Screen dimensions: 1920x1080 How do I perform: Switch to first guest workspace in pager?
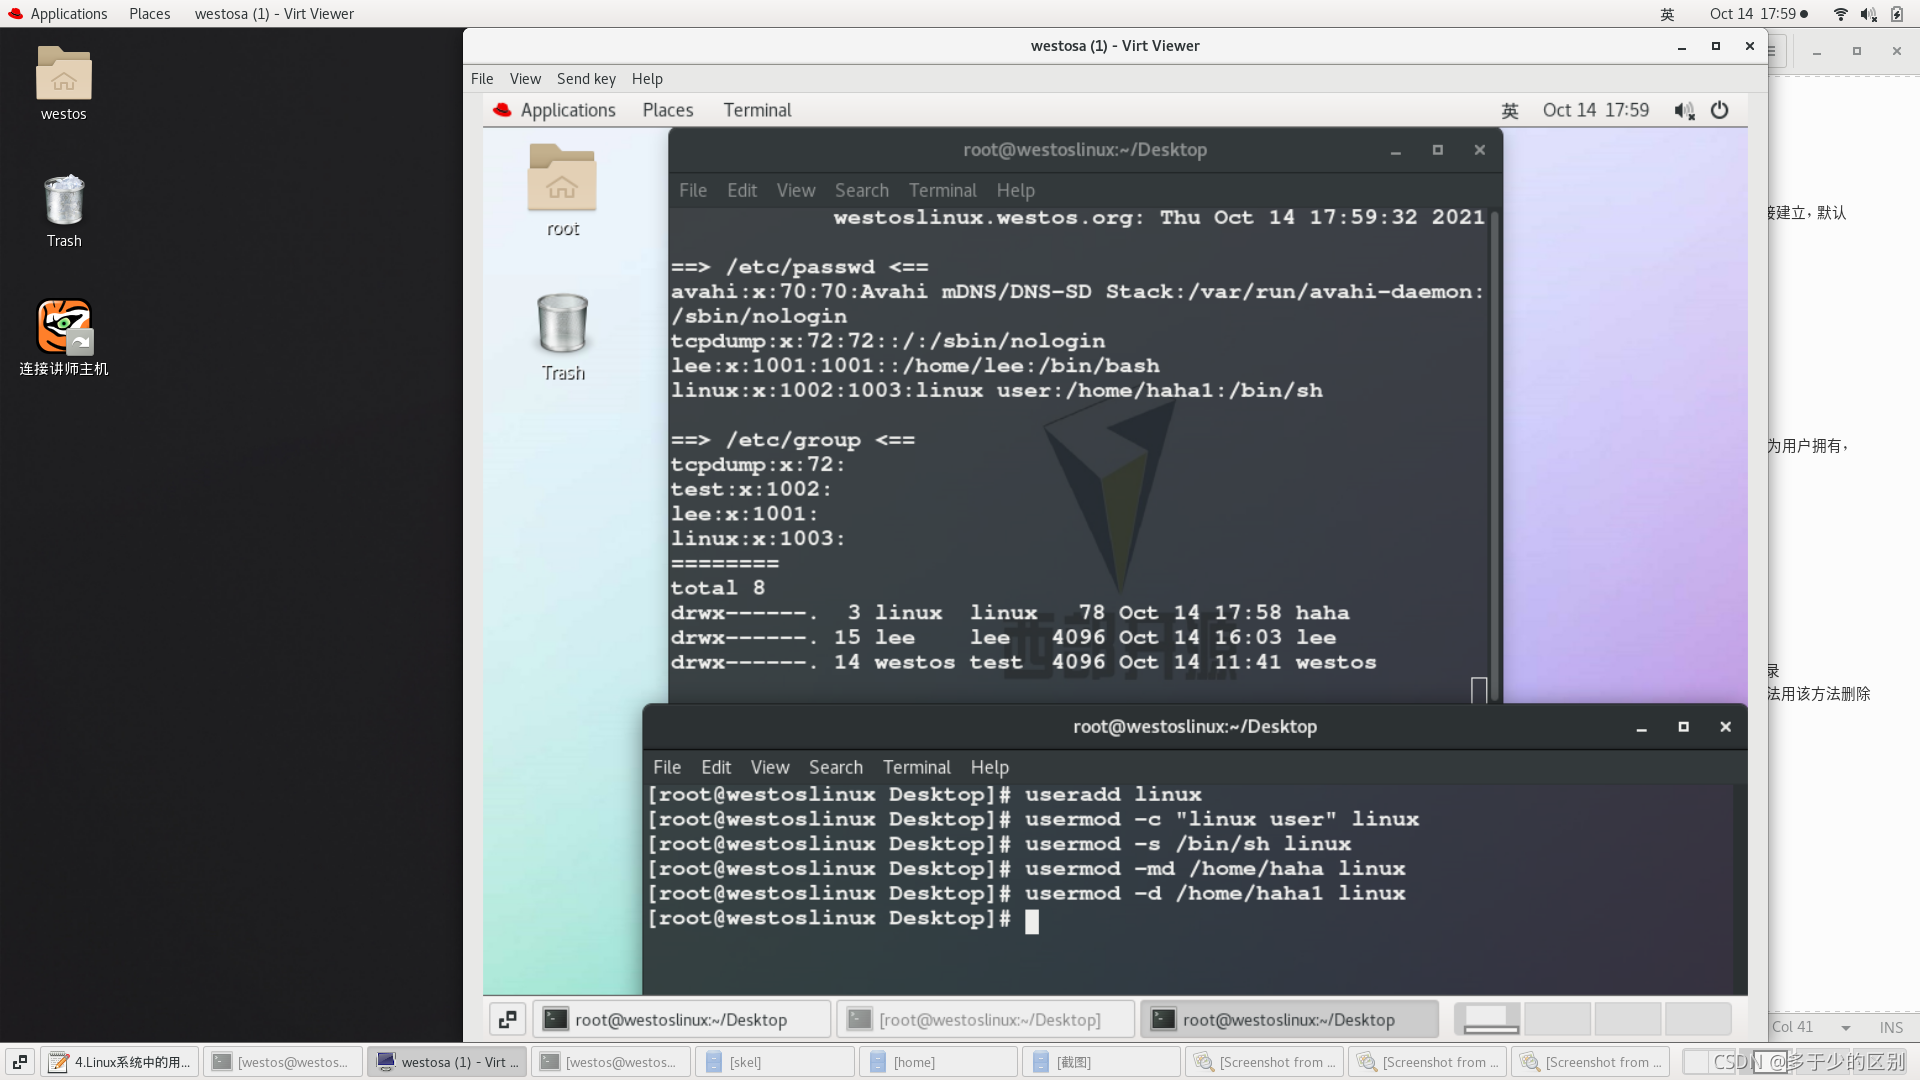point(1487,1019)
